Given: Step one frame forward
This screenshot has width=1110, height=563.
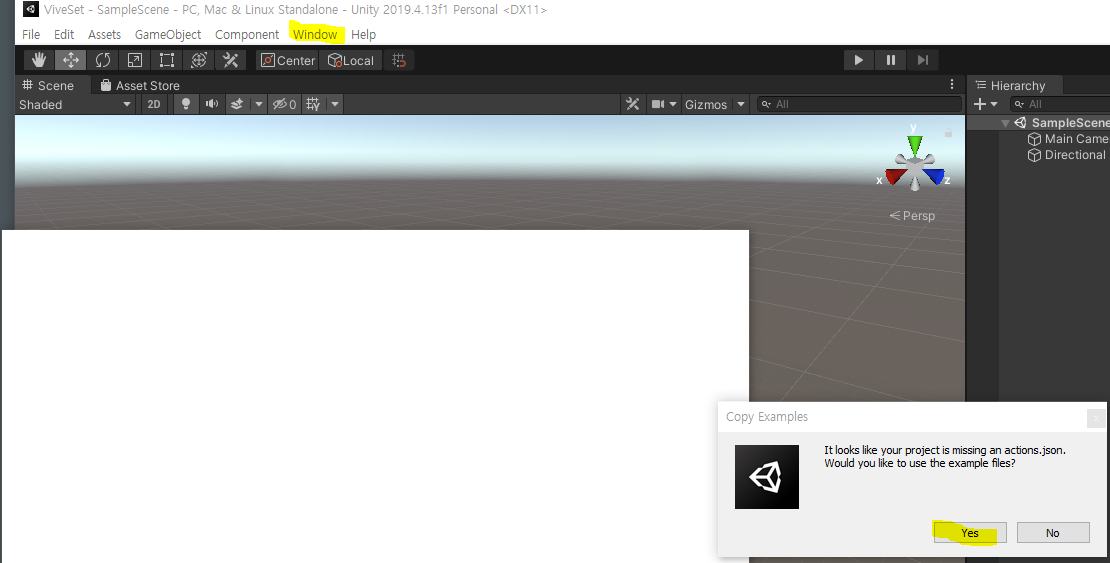Looking at the screenshot, I should [922, 60].
